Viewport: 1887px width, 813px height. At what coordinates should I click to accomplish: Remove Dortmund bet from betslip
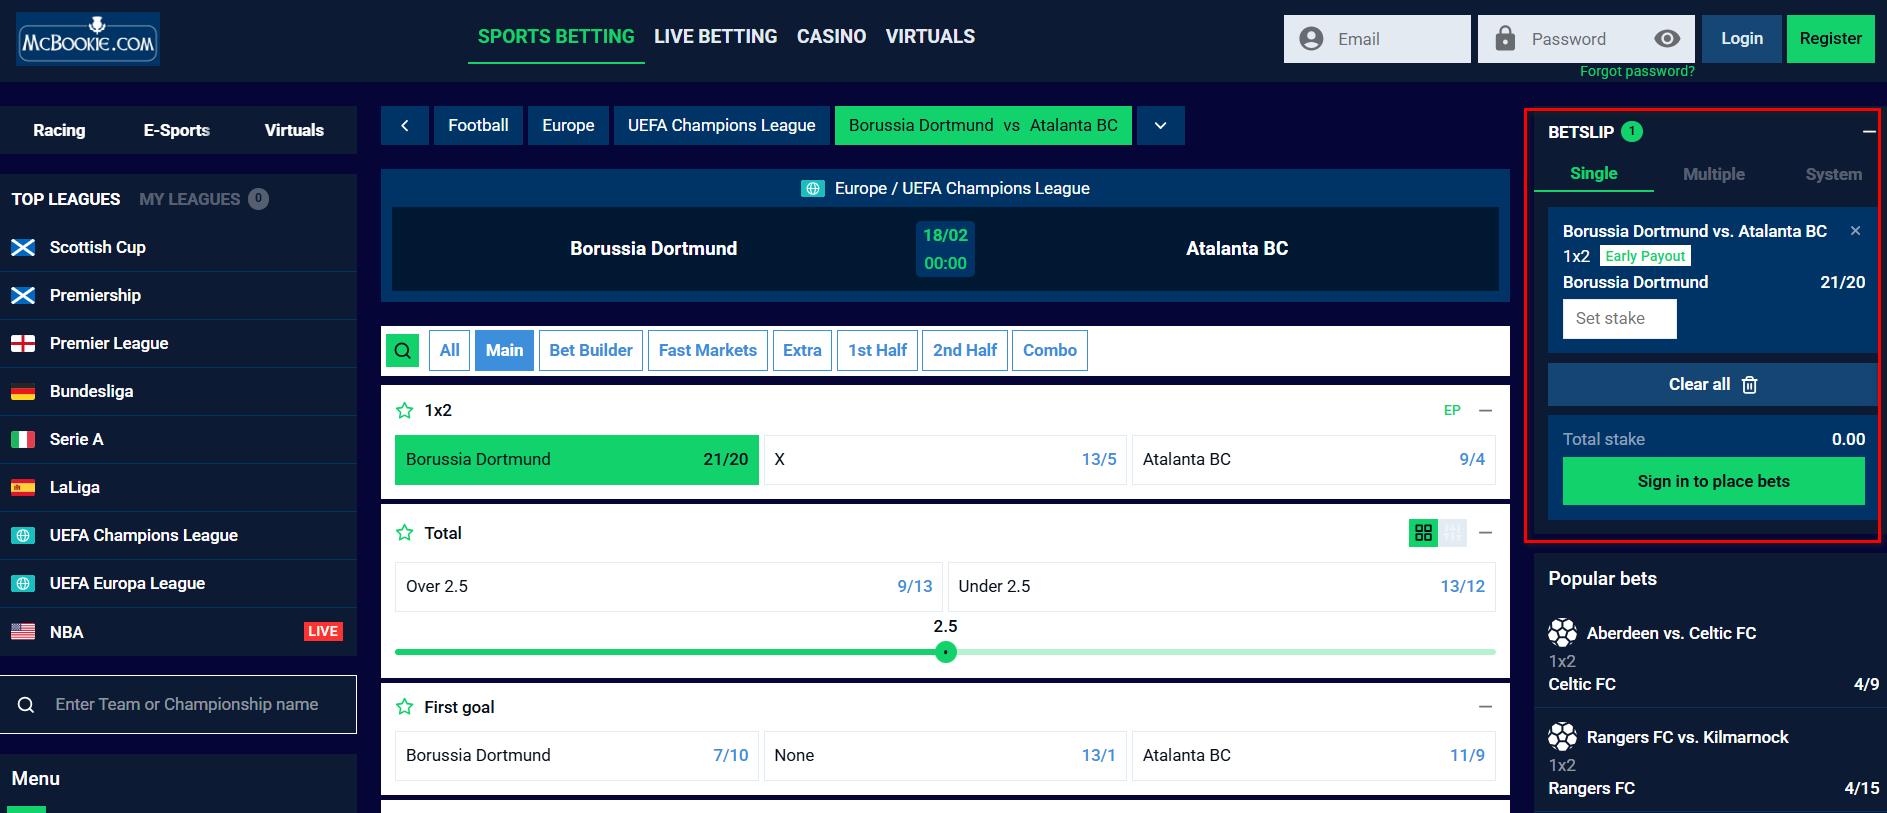1856,231
